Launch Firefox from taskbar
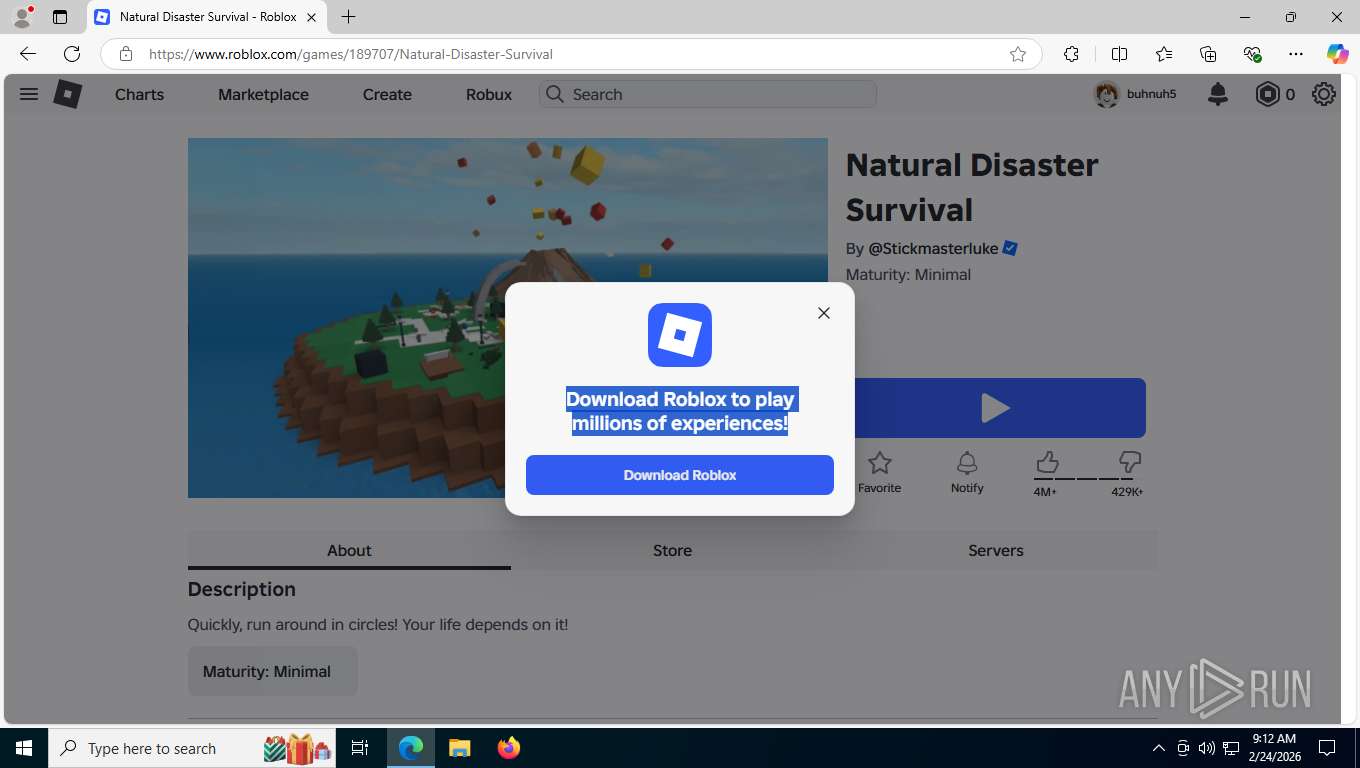The width and height of the screenshot is (1360, 768). [x=508, y=748]
